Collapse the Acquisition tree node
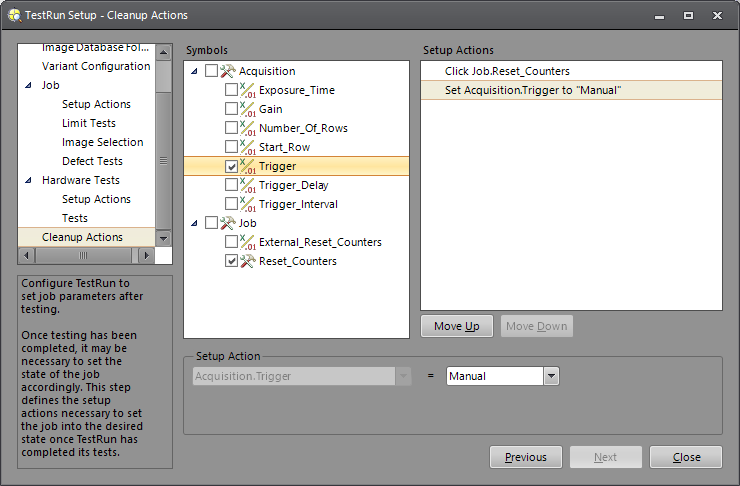The image size is (740, 486). point(193,71)
